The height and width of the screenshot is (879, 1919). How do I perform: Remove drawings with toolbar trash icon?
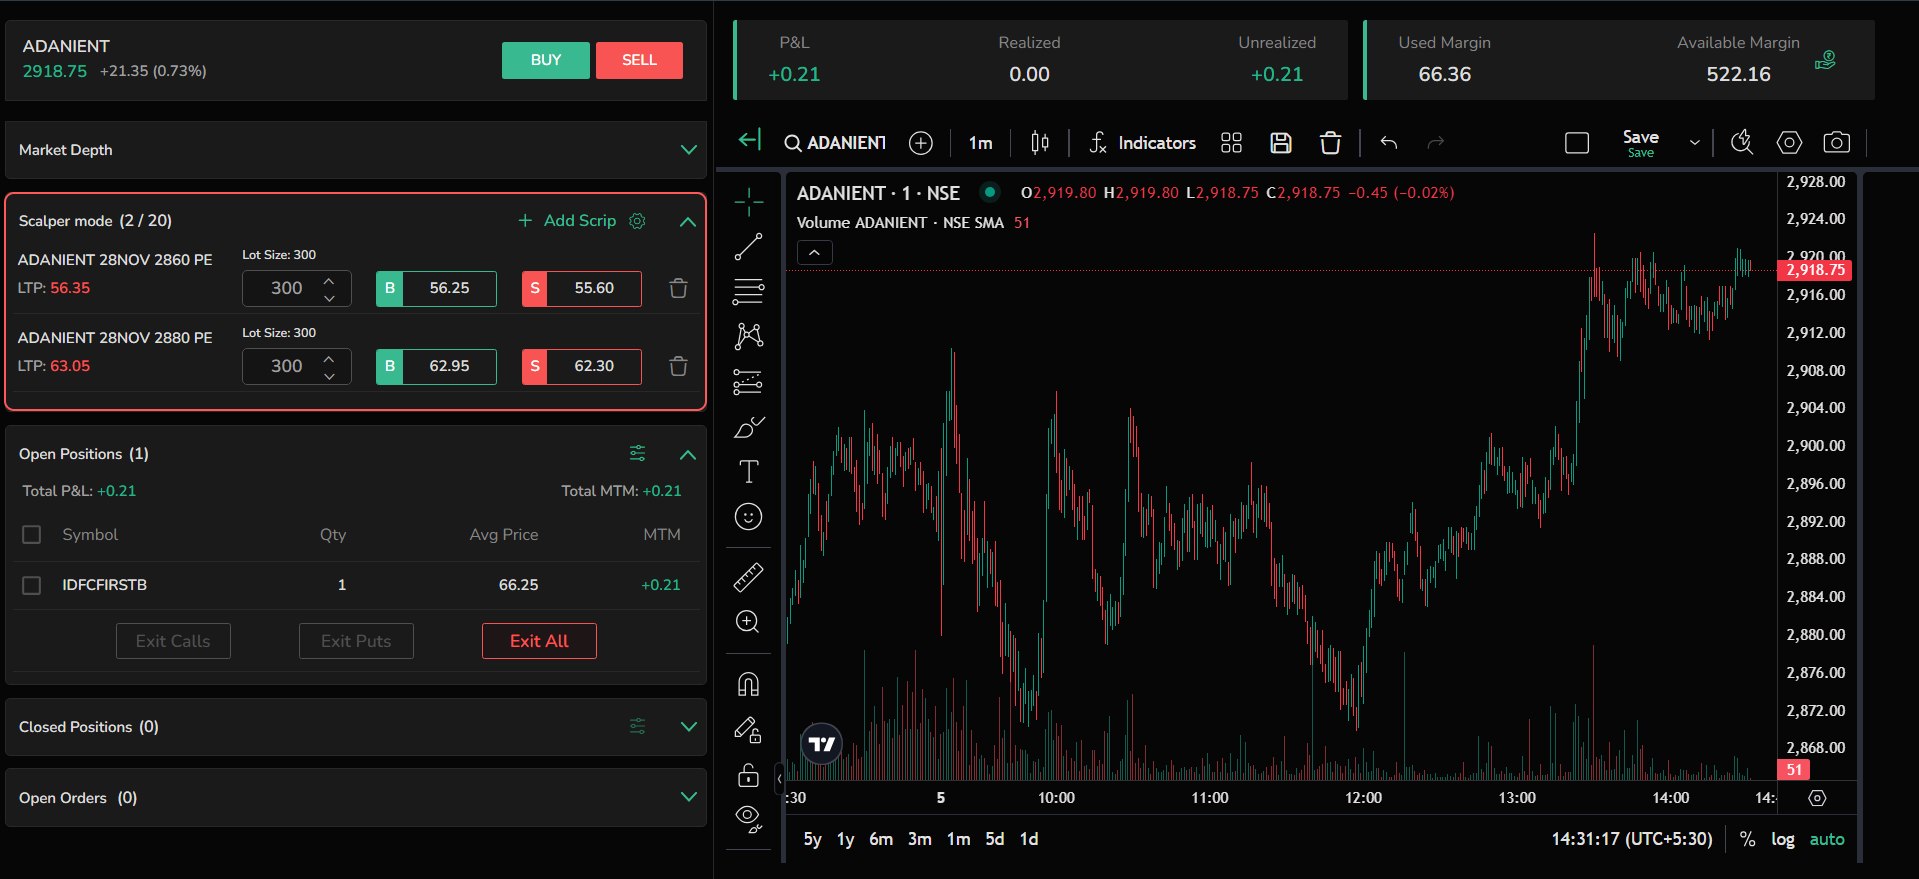pos(1330,143)
